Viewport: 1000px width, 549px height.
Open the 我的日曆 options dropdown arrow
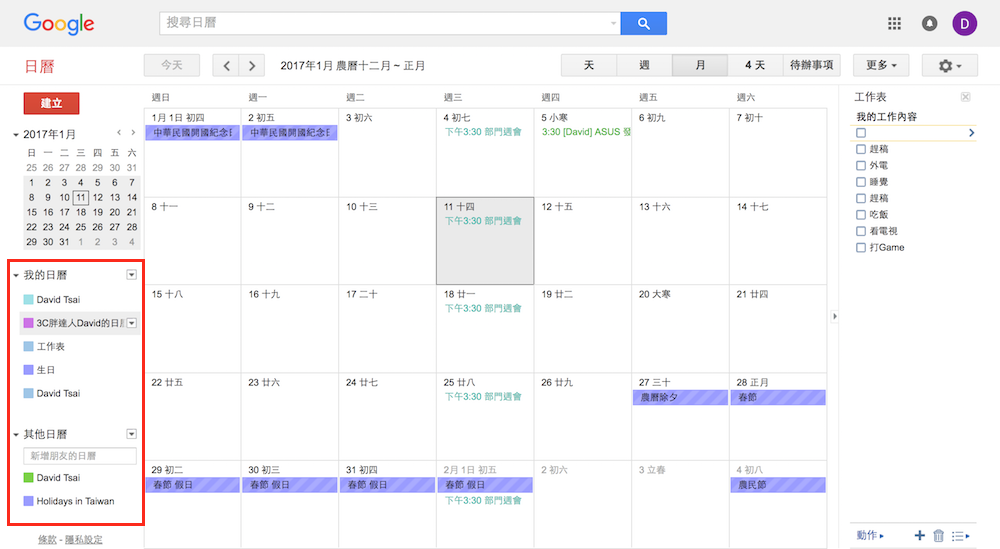coord(131,275)
